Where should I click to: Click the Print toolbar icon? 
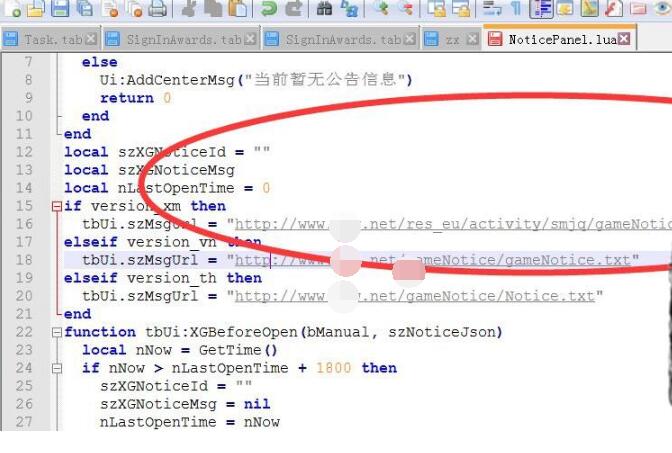[158, 9]
